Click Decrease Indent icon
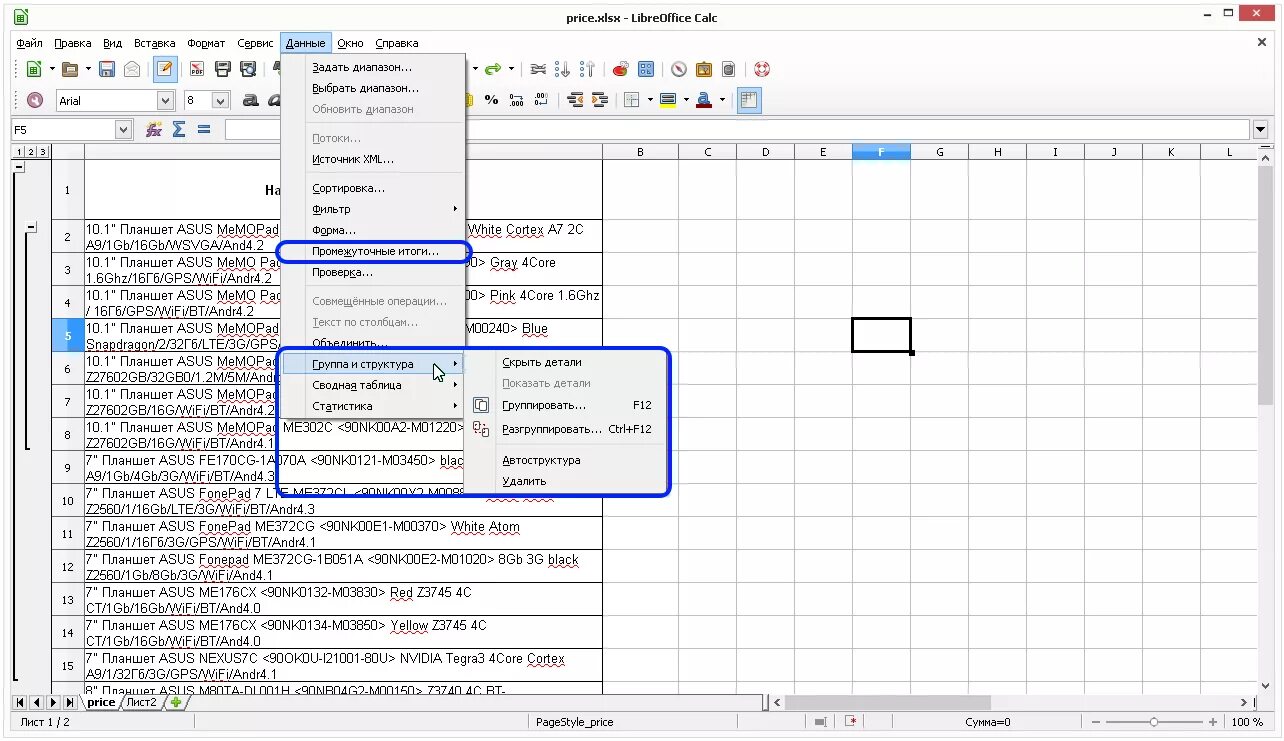Screen dimensions: 1284x741 coord(575,100)
